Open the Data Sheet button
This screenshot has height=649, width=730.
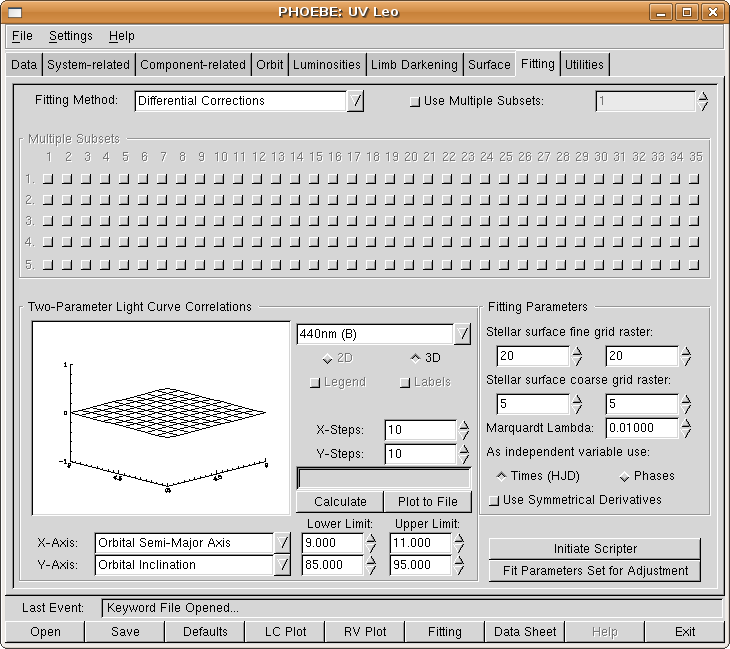click(525, 632)
